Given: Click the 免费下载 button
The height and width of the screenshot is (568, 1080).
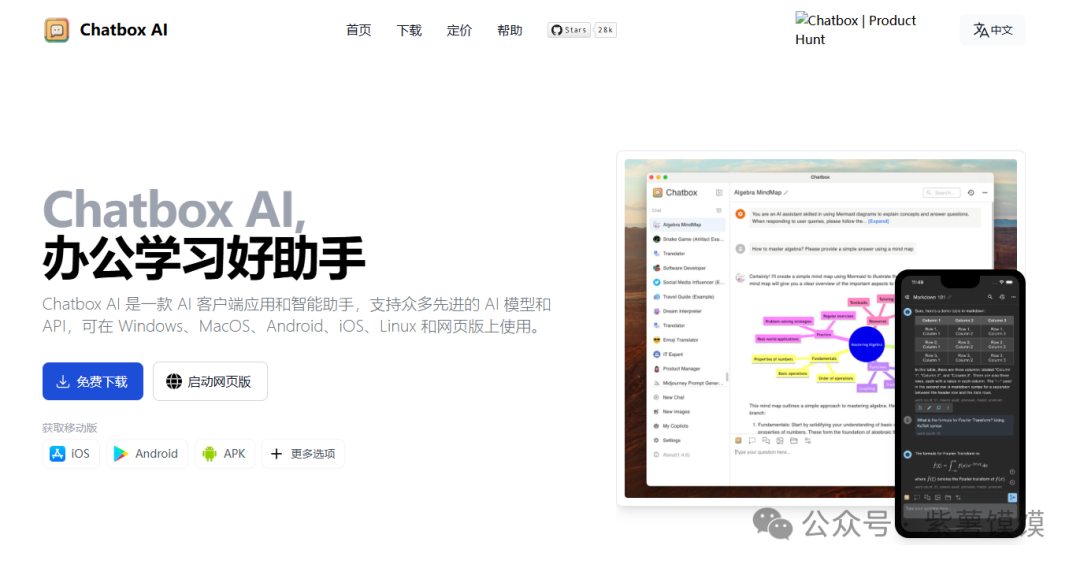Looking at the screenshot, I should point(93,381).
